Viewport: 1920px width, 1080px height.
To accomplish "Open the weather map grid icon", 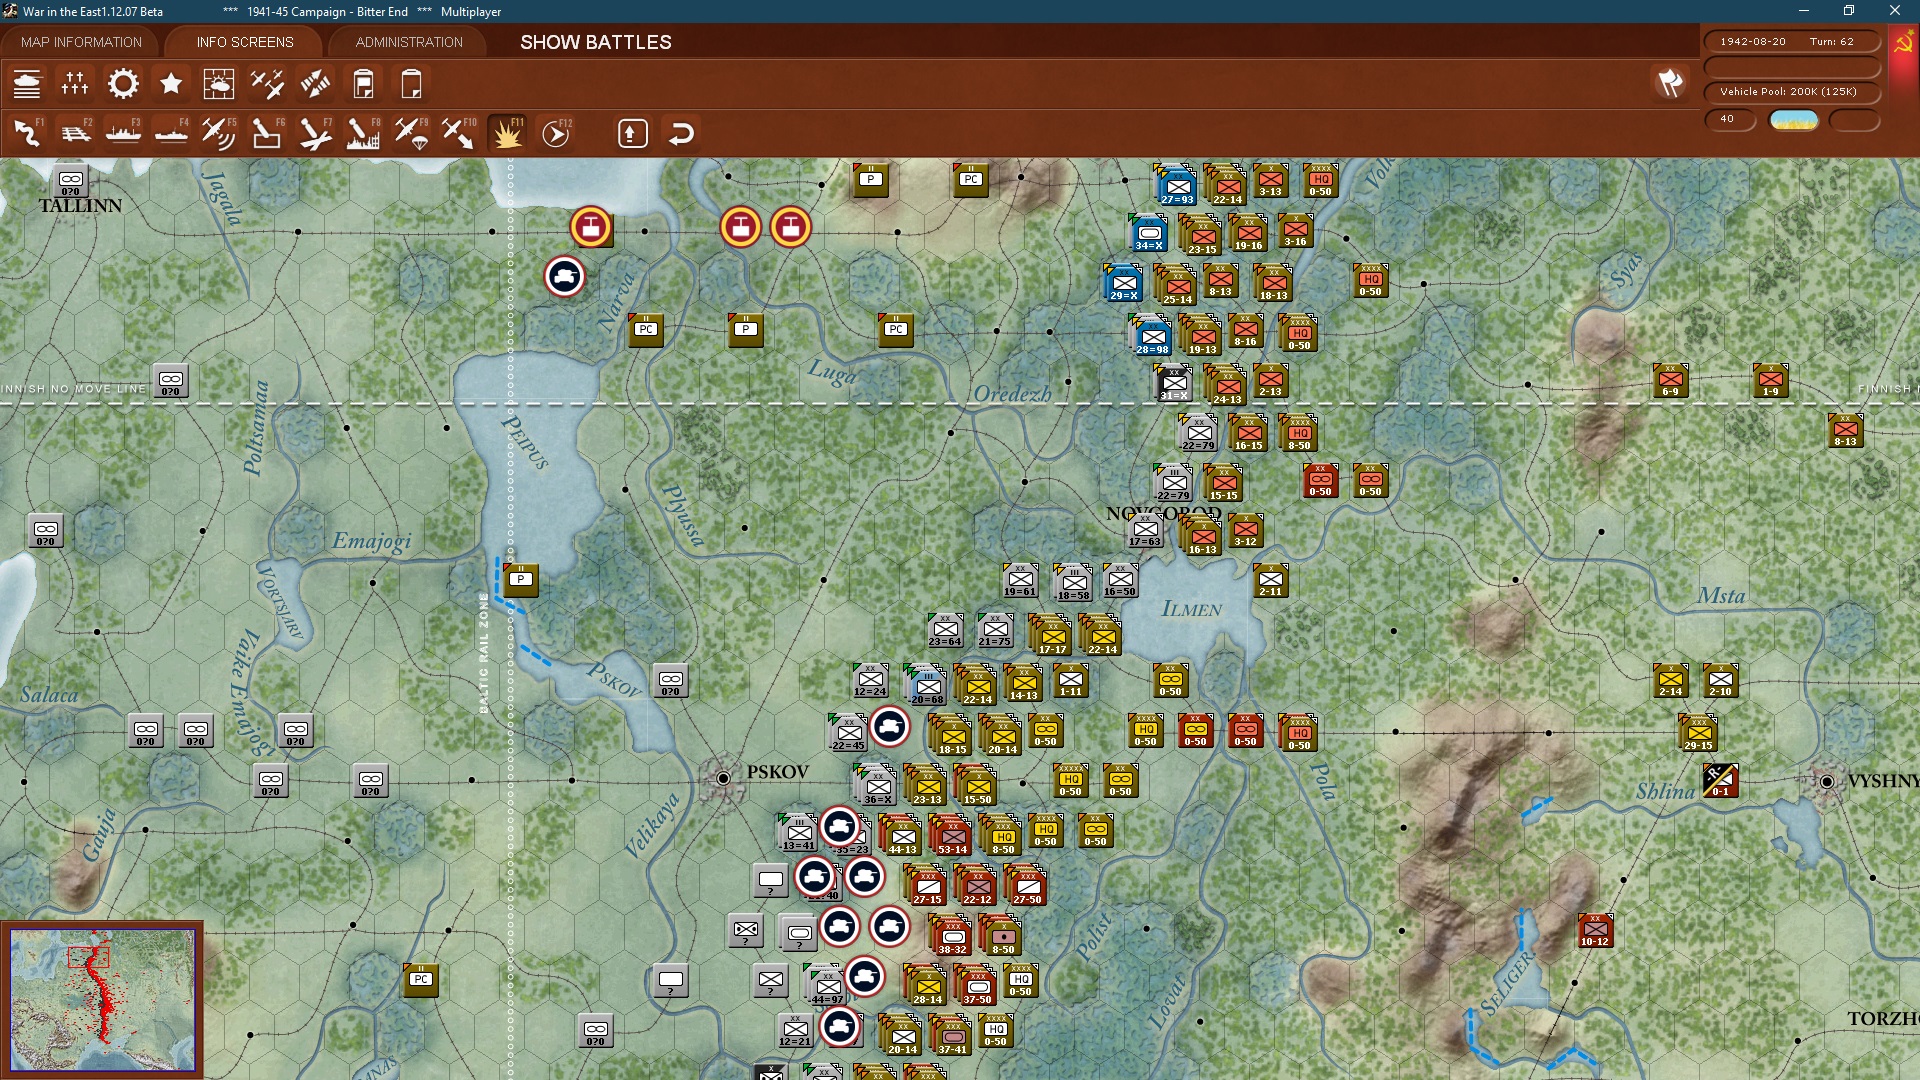I will (x=219, y=84).
